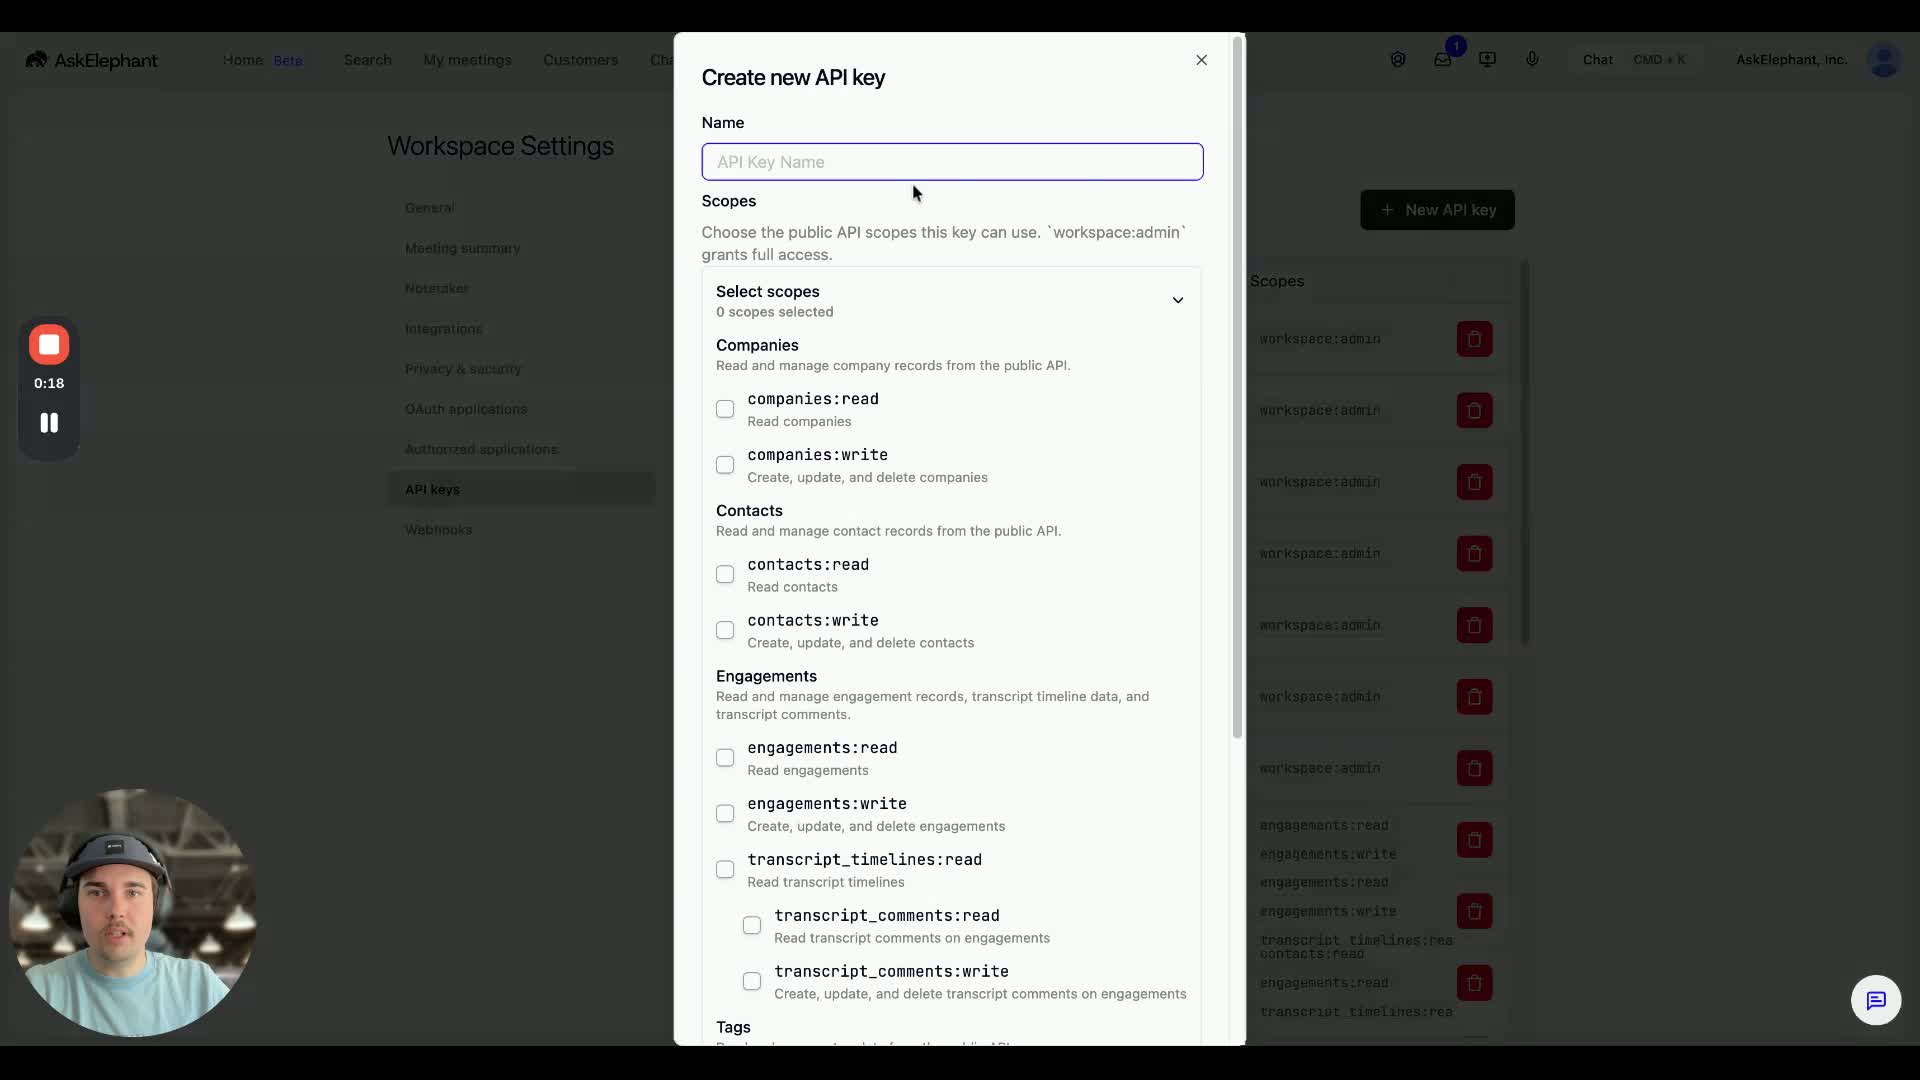Viewport: 1920px width, 1080px height.
Task: Tick the engagements:read scope checkbox
Action: pyautogui.click(x=725, y=758)
